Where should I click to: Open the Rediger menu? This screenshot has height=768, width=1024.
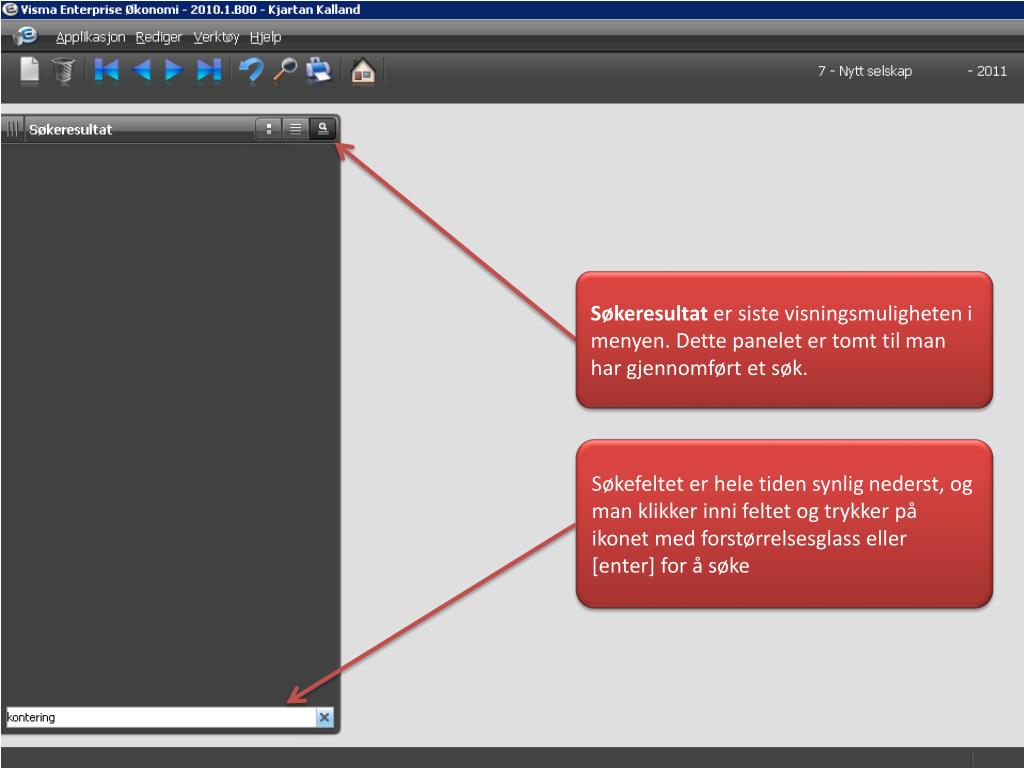point(159,37)
